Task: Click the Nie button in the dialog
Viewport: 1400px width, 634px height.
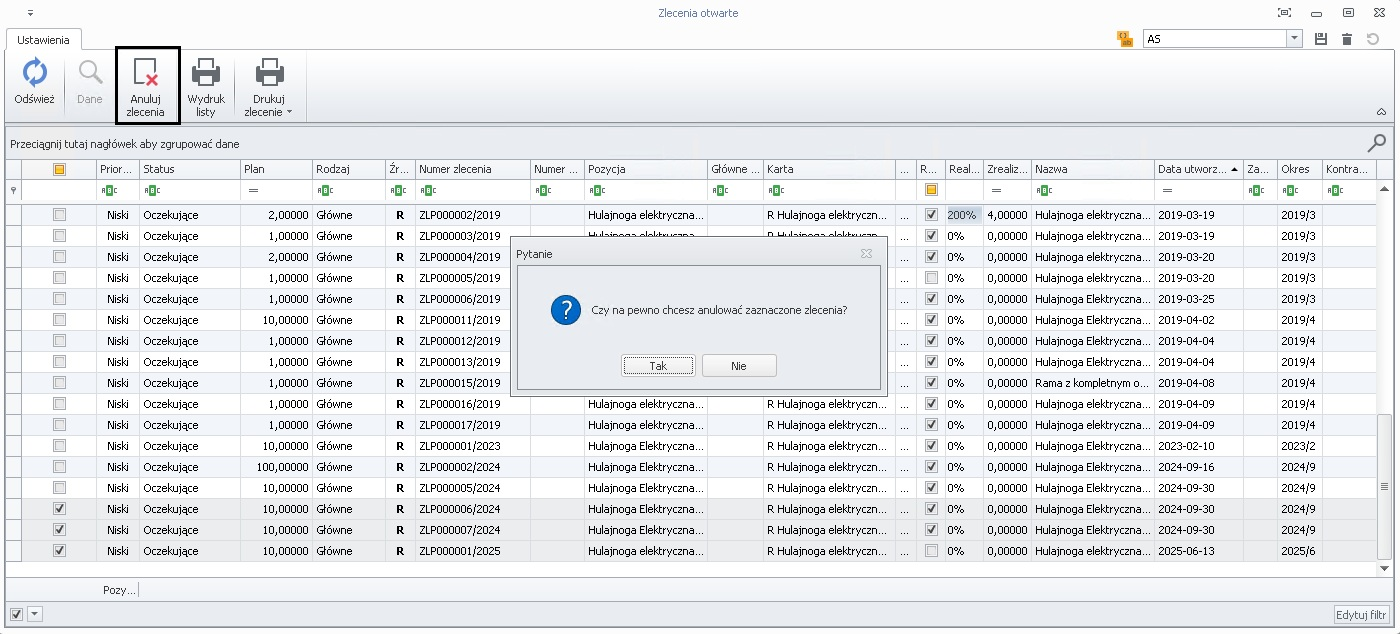Action: coord(739,366)
